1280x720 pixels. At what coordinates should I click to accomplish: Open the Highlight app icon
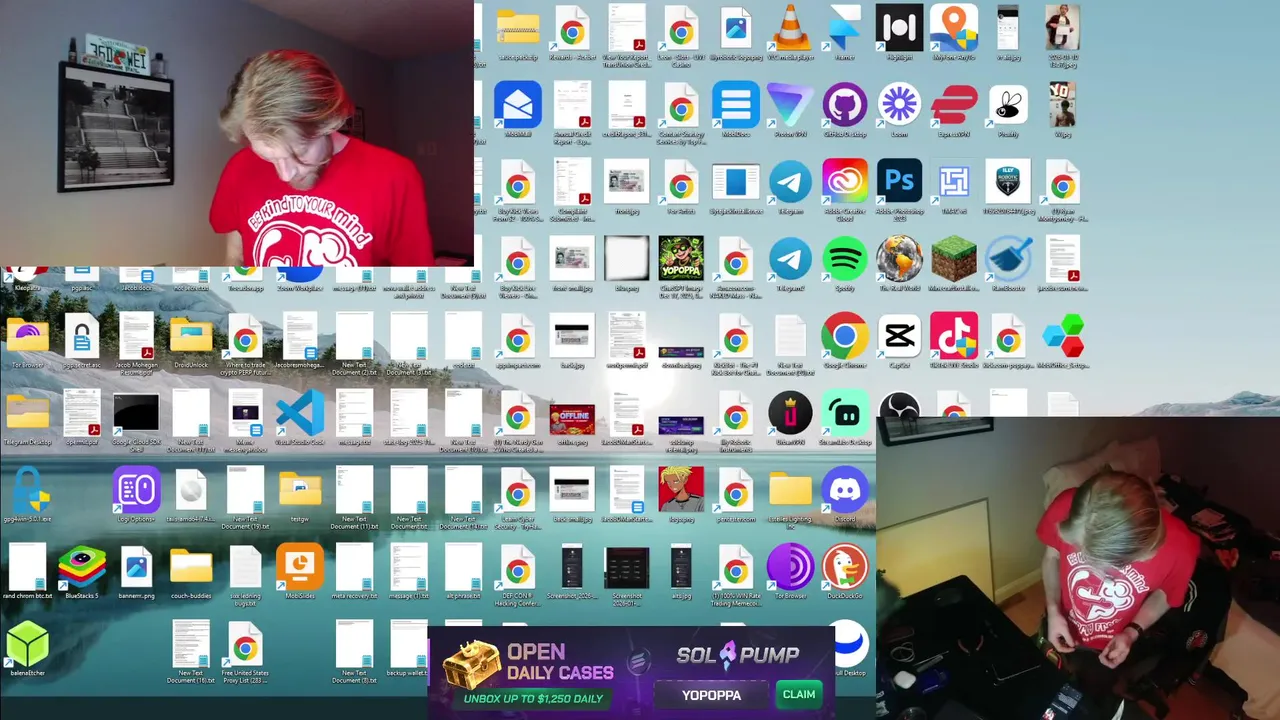pyautogui.click(x=899, y=28)
